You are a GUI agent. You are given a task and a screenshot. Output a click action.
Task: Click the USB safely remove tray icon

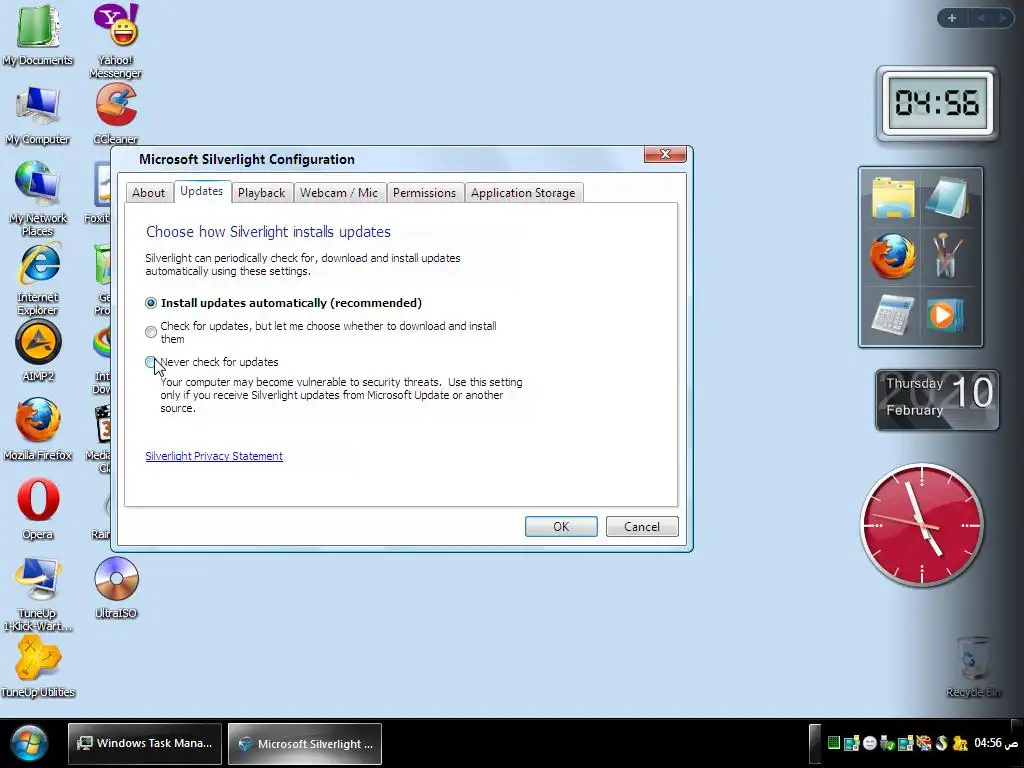pyautogui.click(x=887, y=743)
